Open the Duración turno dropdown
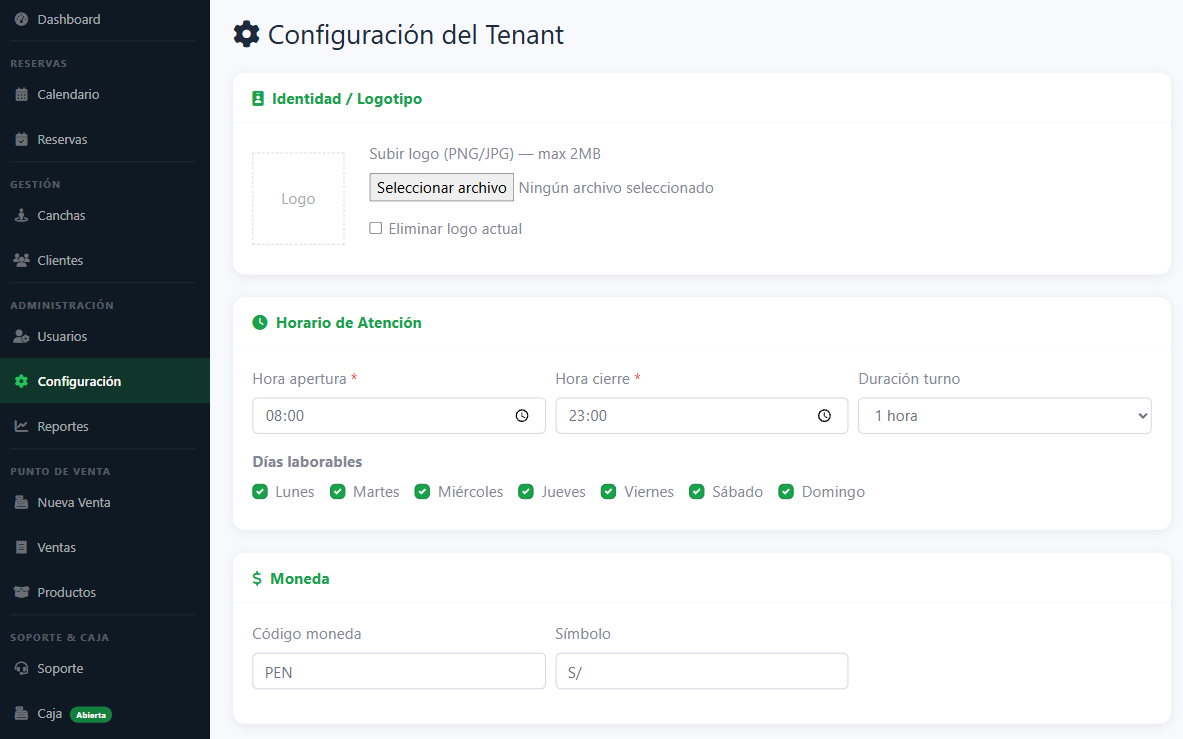Screen dimensions: 1183x739 point(1005,415)
